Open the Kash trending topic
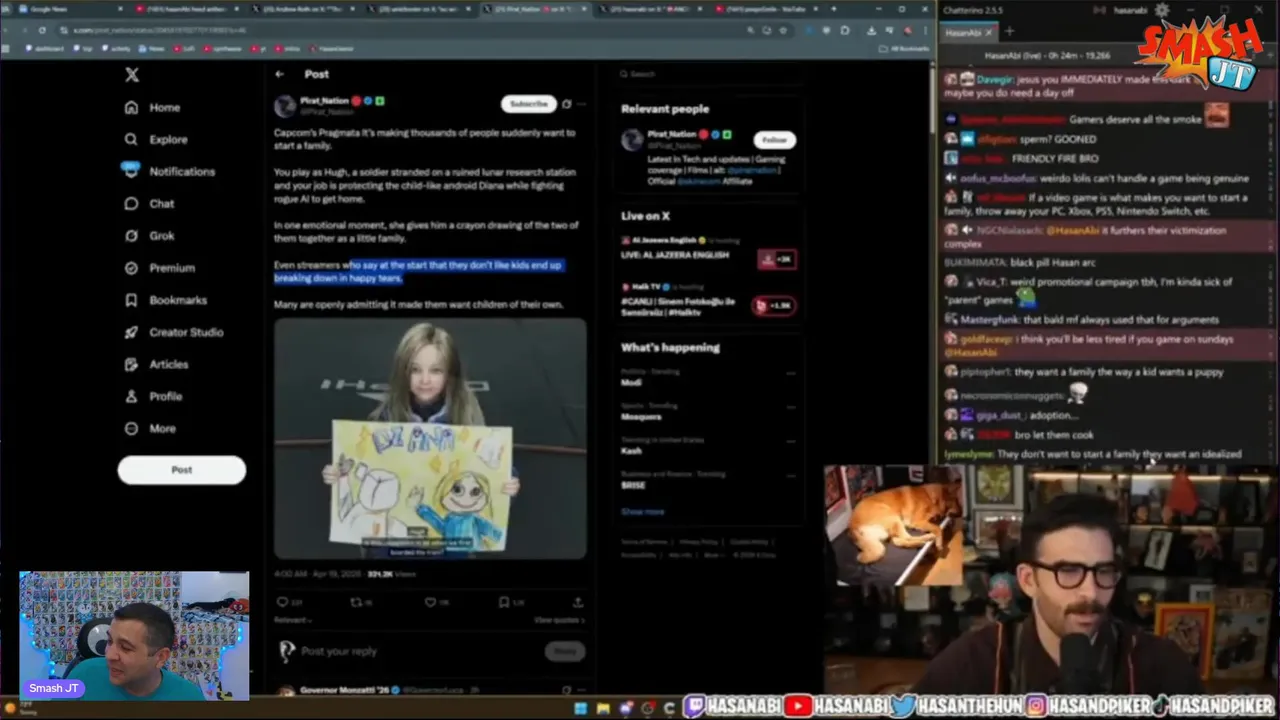The height and width of the screenshot is (720, 1280). pyautogui.click(x=631, y=451)
